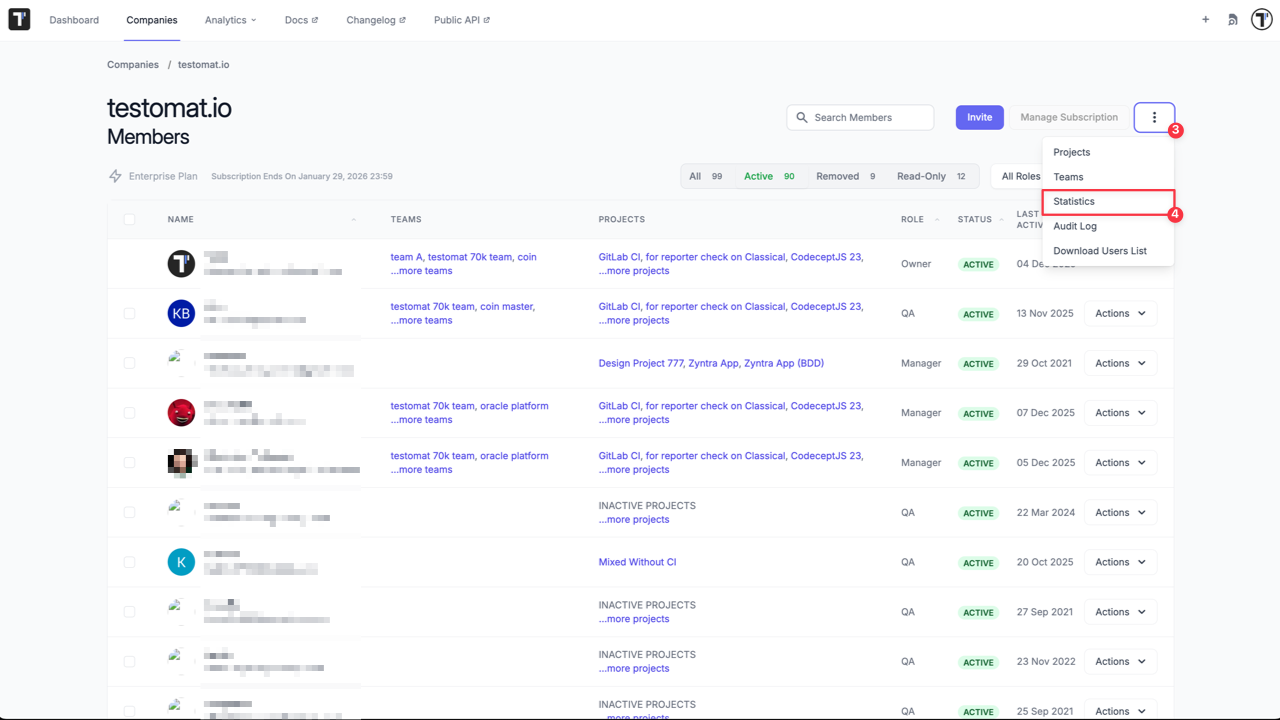Select Statistics from the open menu
The height and width of the screenshot is (720, 1280).
click(1073, 201)
